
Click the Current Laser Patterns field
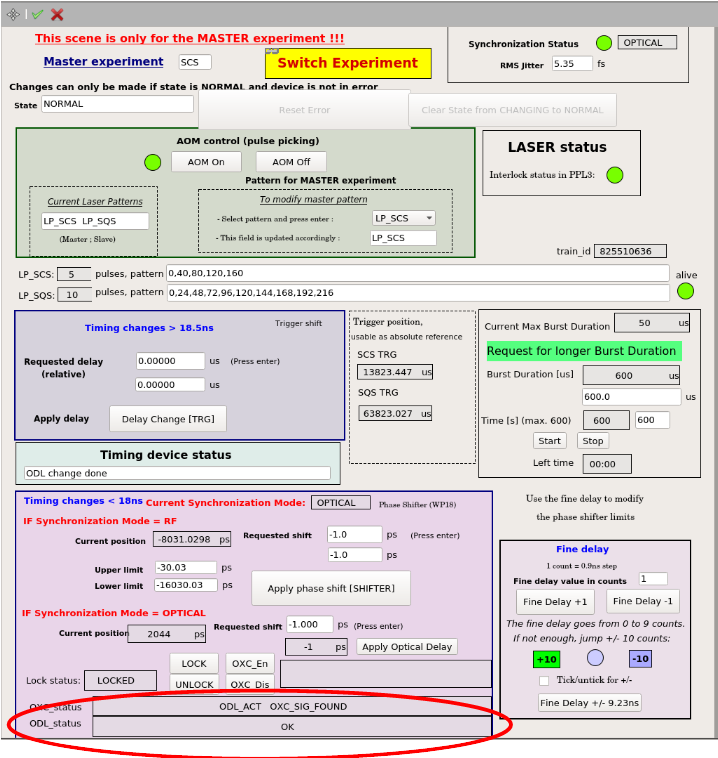pyautogui.click(x=95, y=221)
